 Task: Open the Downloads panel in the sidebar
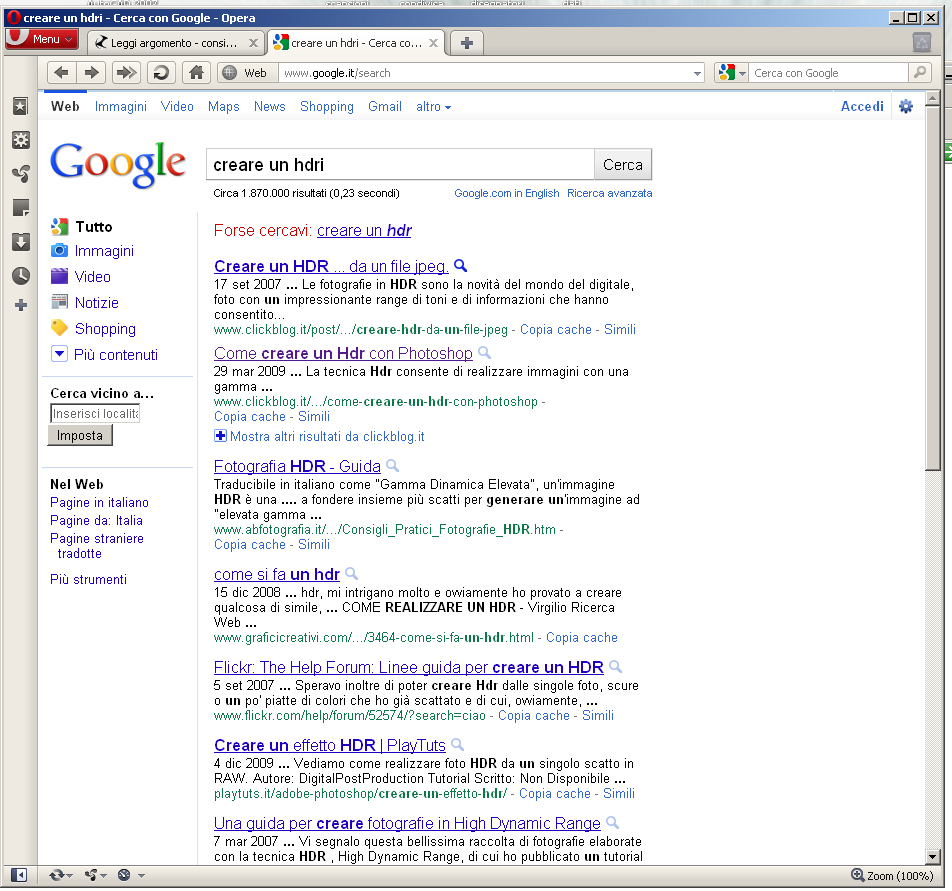(x=21, y=242)
